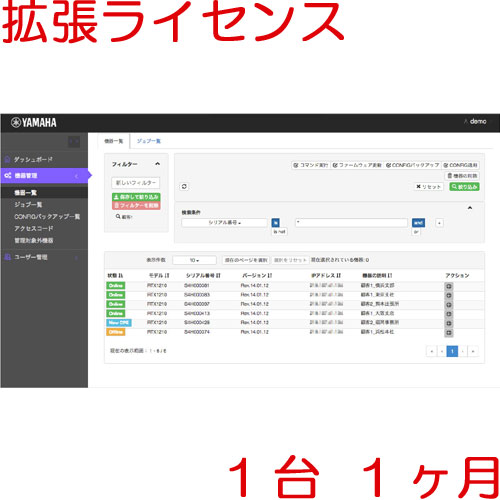Click the green save-and-filter button
The image size is (500, 500).
tap(136, 197)
